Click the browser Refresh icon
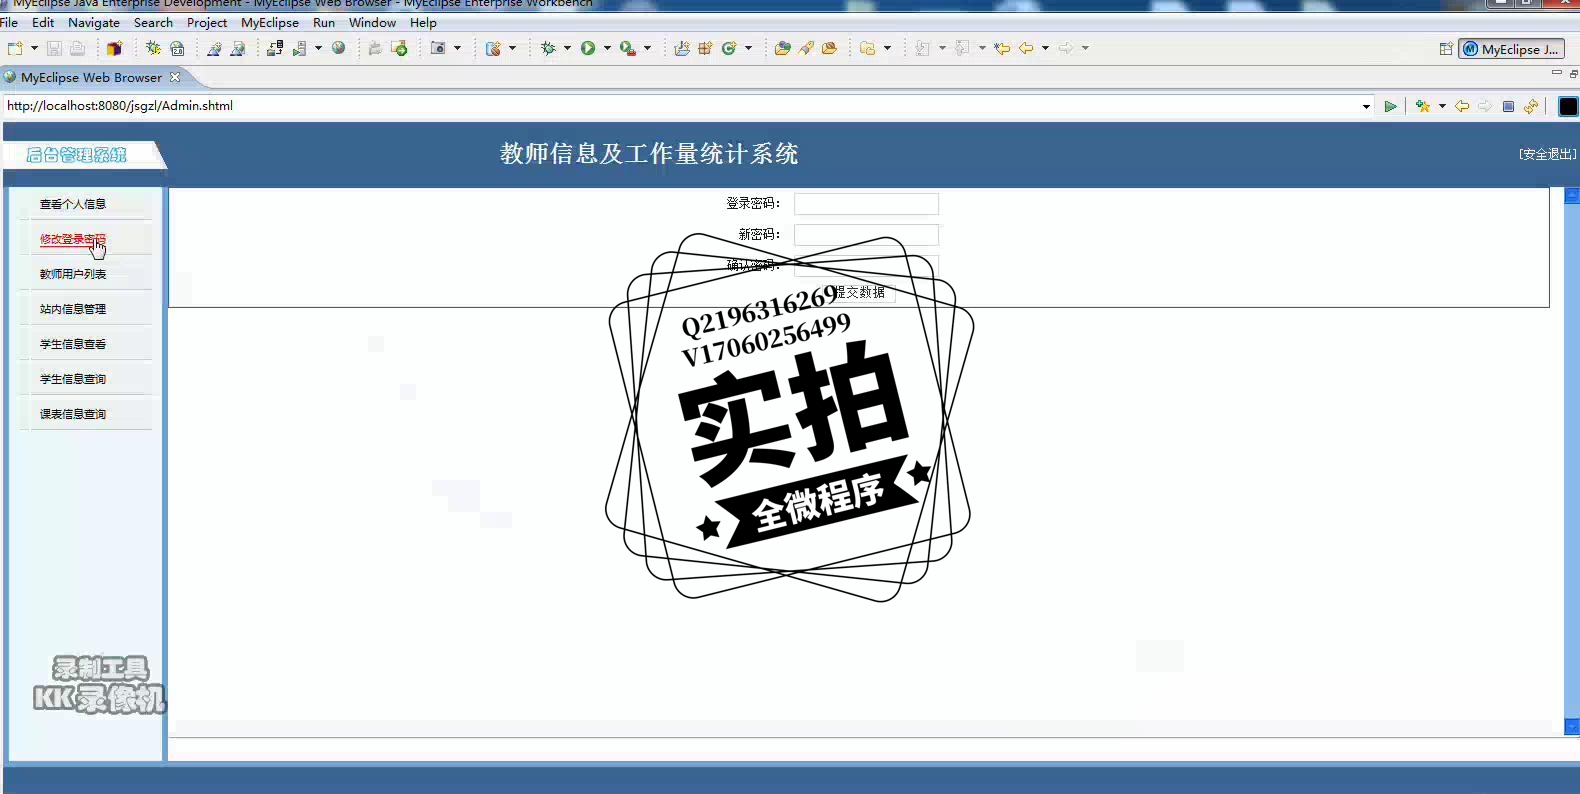This screenshot has height=794, width=1580. pyautogui.click(x=1531, y=106)
